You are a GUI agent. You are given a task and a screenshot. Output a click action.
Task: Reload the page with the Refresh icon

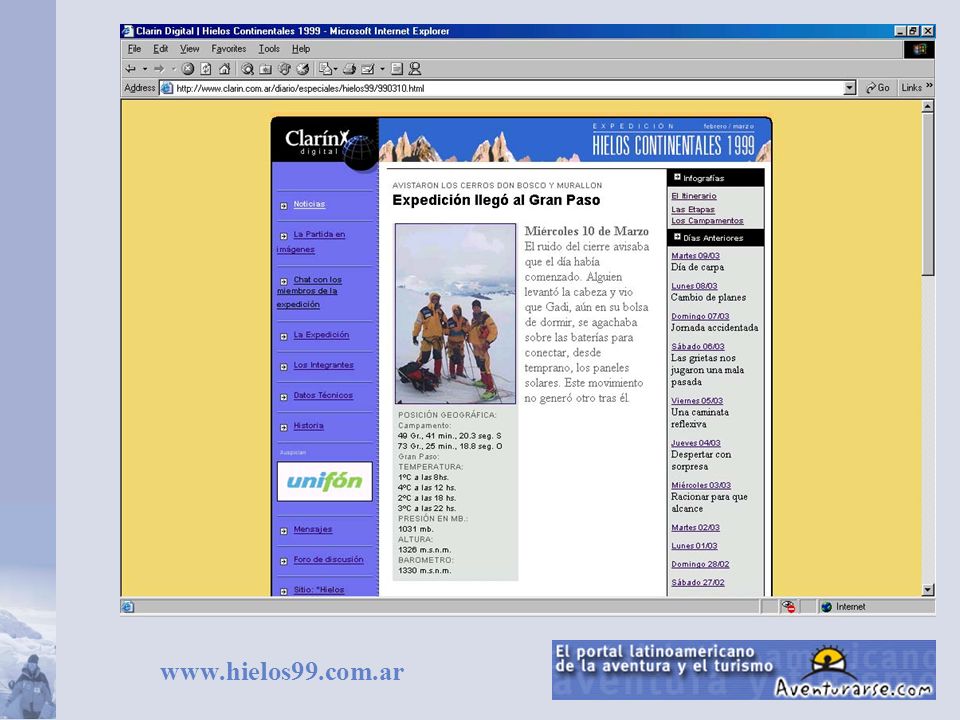click(206, 69)
